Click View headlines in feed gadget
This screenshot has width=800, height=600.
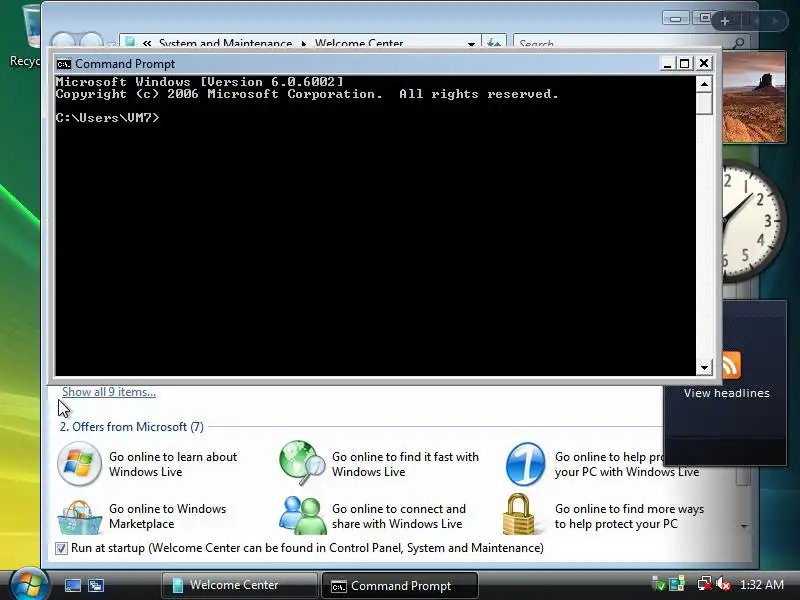(x=727, y=393)
